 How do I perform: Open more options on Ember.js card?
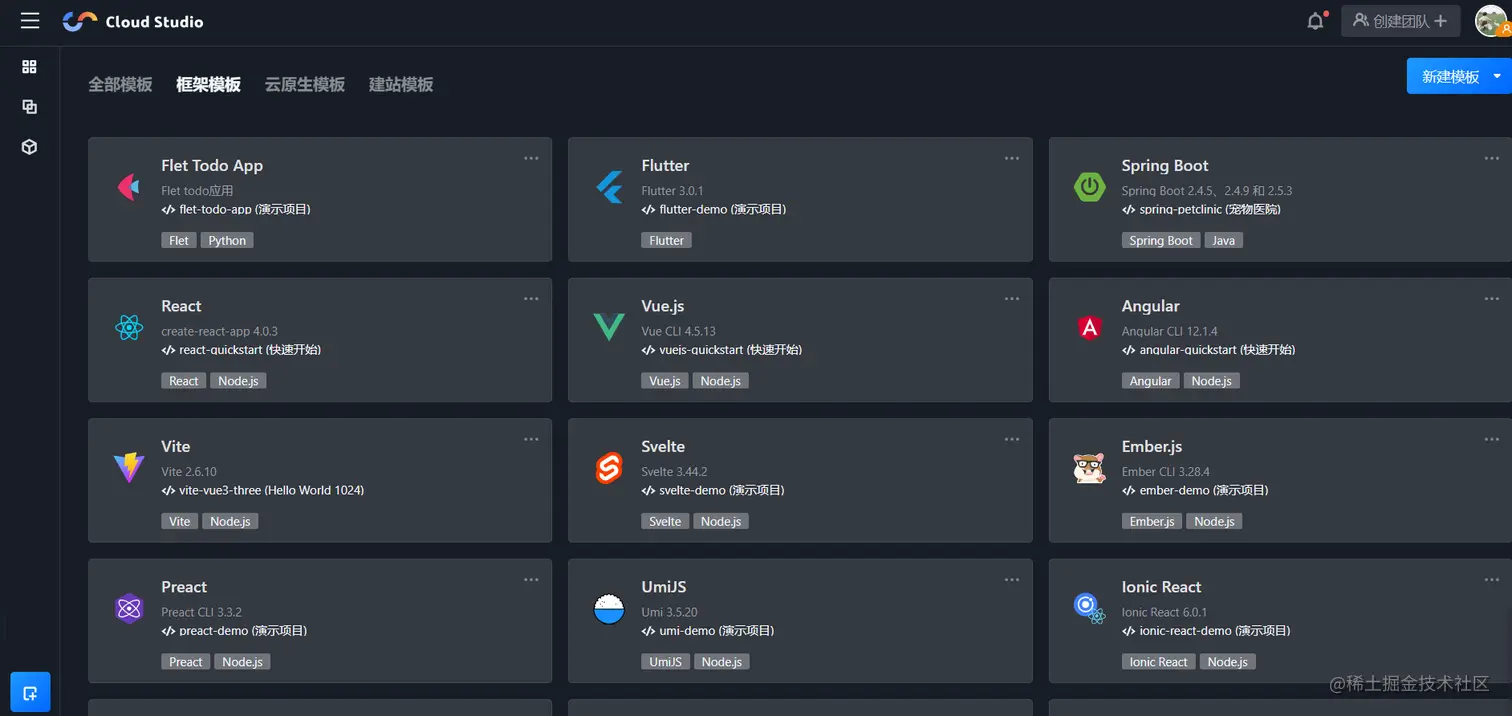click(1492, 438)
